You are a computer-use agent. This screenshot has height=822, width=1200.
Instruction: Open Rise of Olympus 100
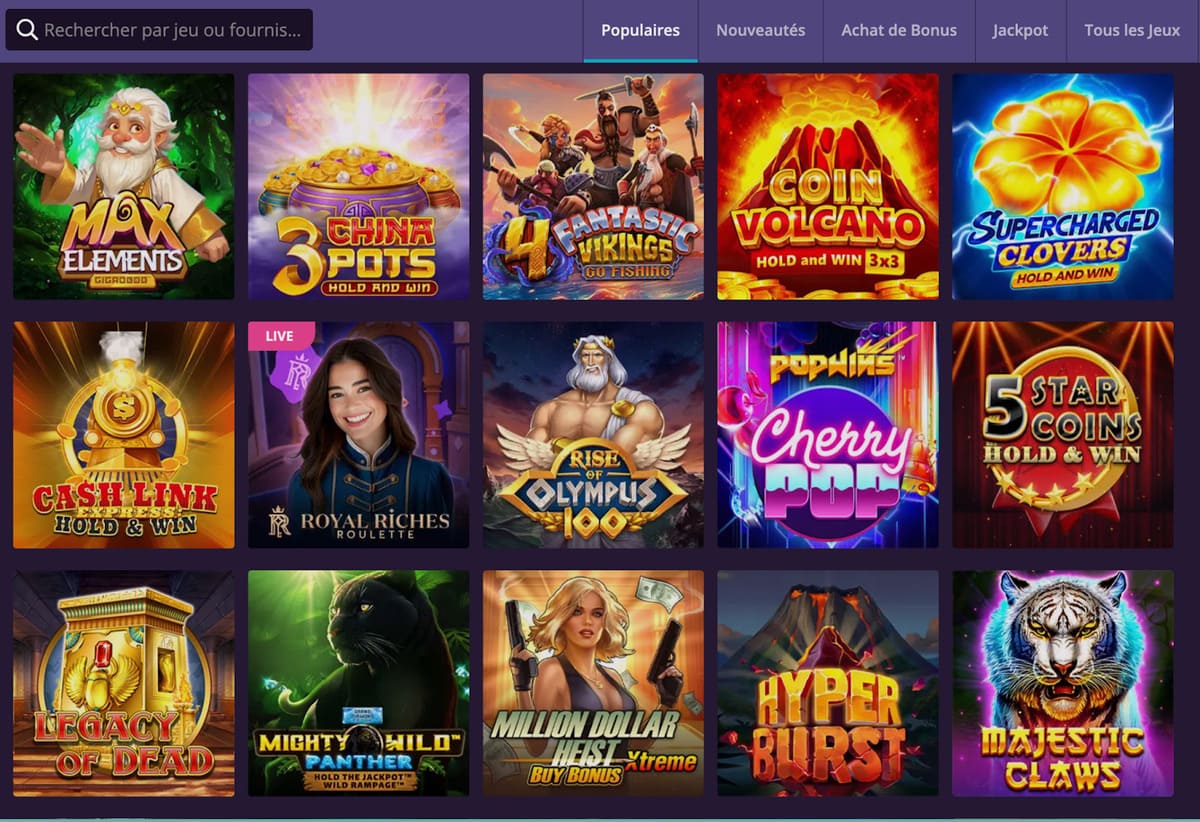(593, 435)
